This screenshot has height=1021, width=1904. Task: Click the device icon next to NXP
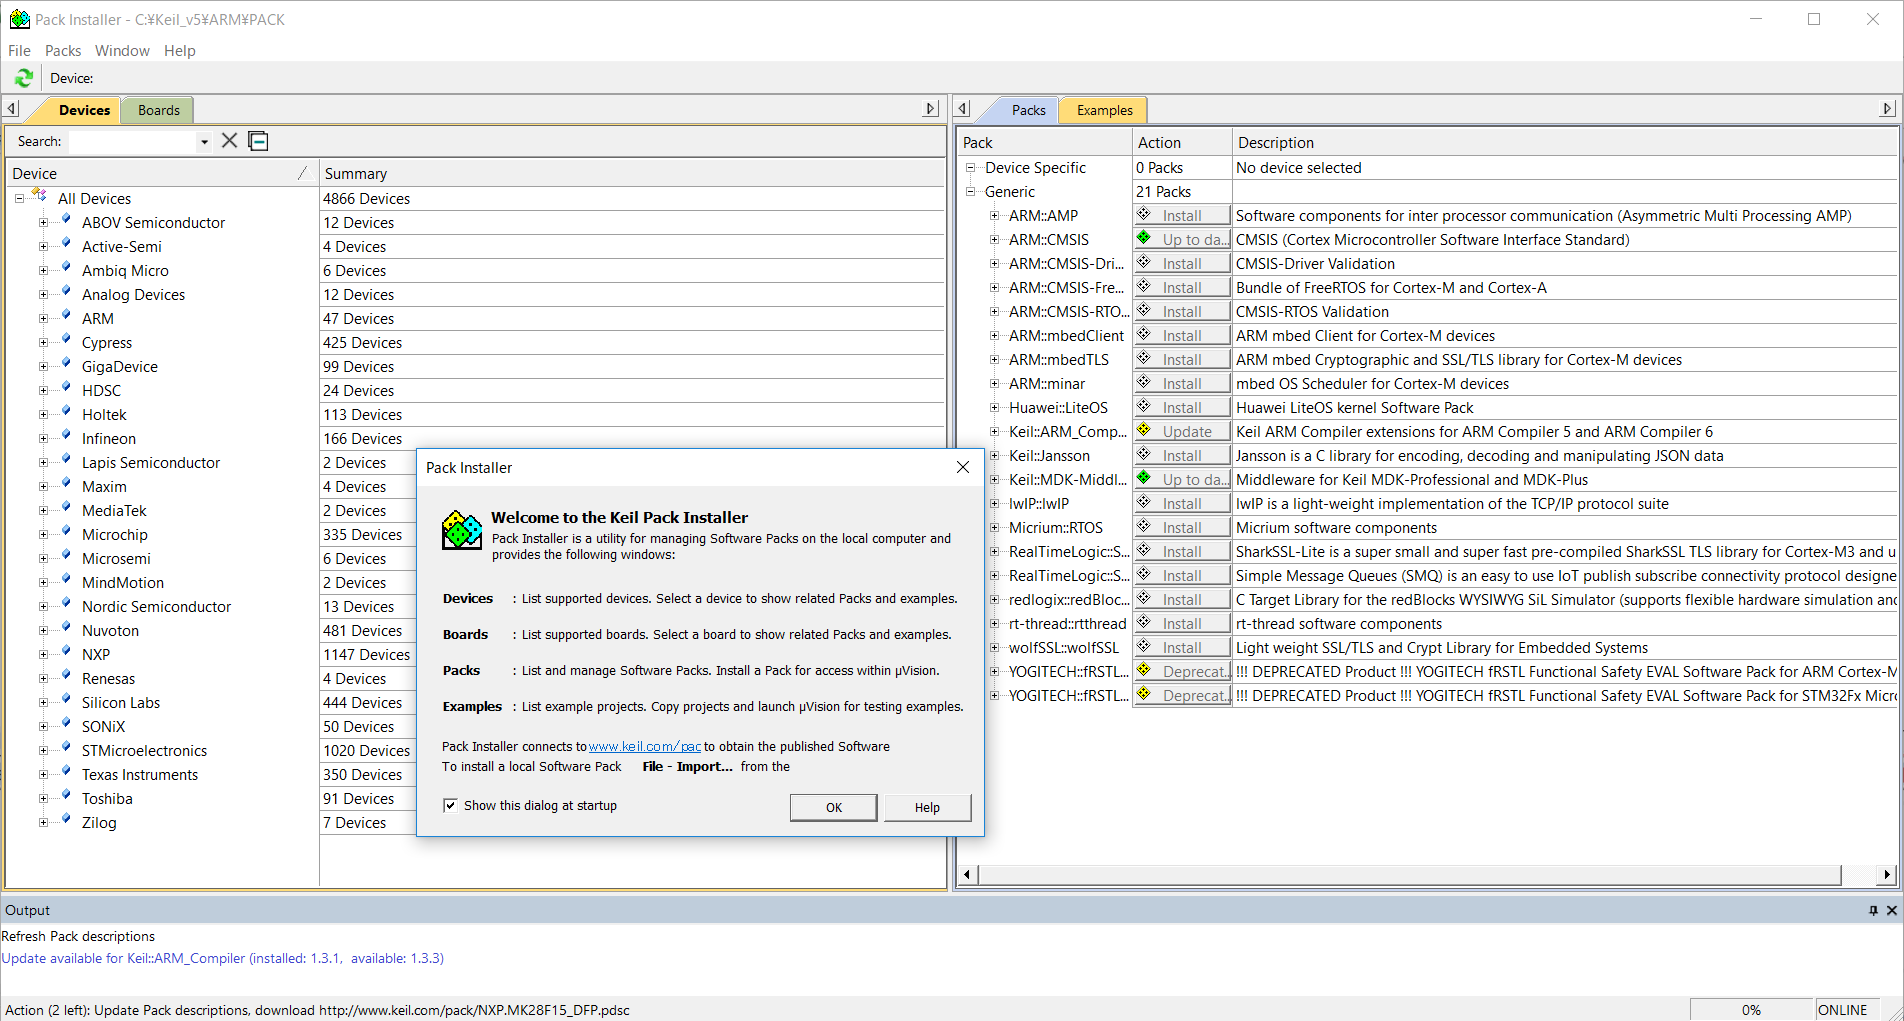[65, 653]
